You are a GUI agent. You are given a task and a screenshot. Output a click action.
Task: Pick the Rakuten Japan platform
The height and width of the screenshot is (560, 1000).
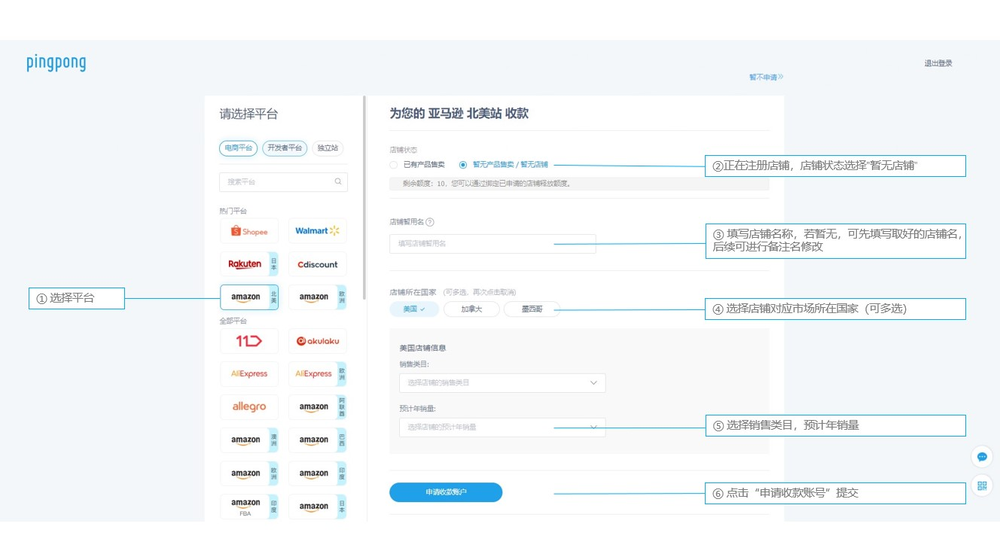[248, 264]
